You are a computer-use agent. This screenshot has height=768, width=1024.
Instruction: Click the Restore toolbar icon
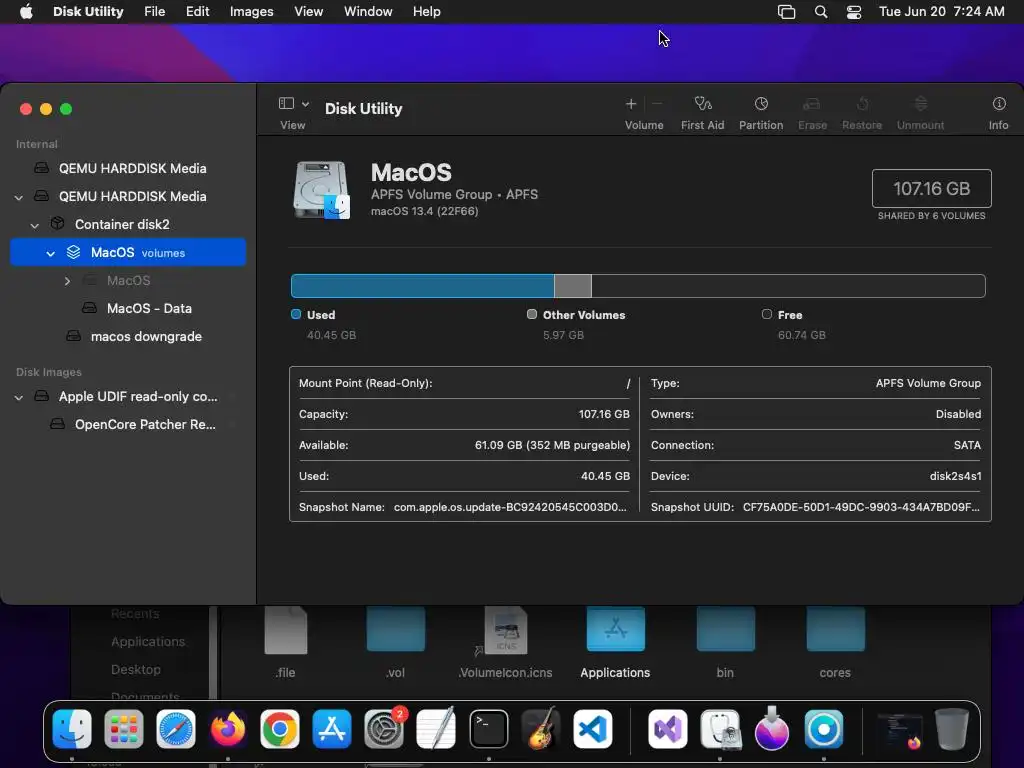[862, 104]
